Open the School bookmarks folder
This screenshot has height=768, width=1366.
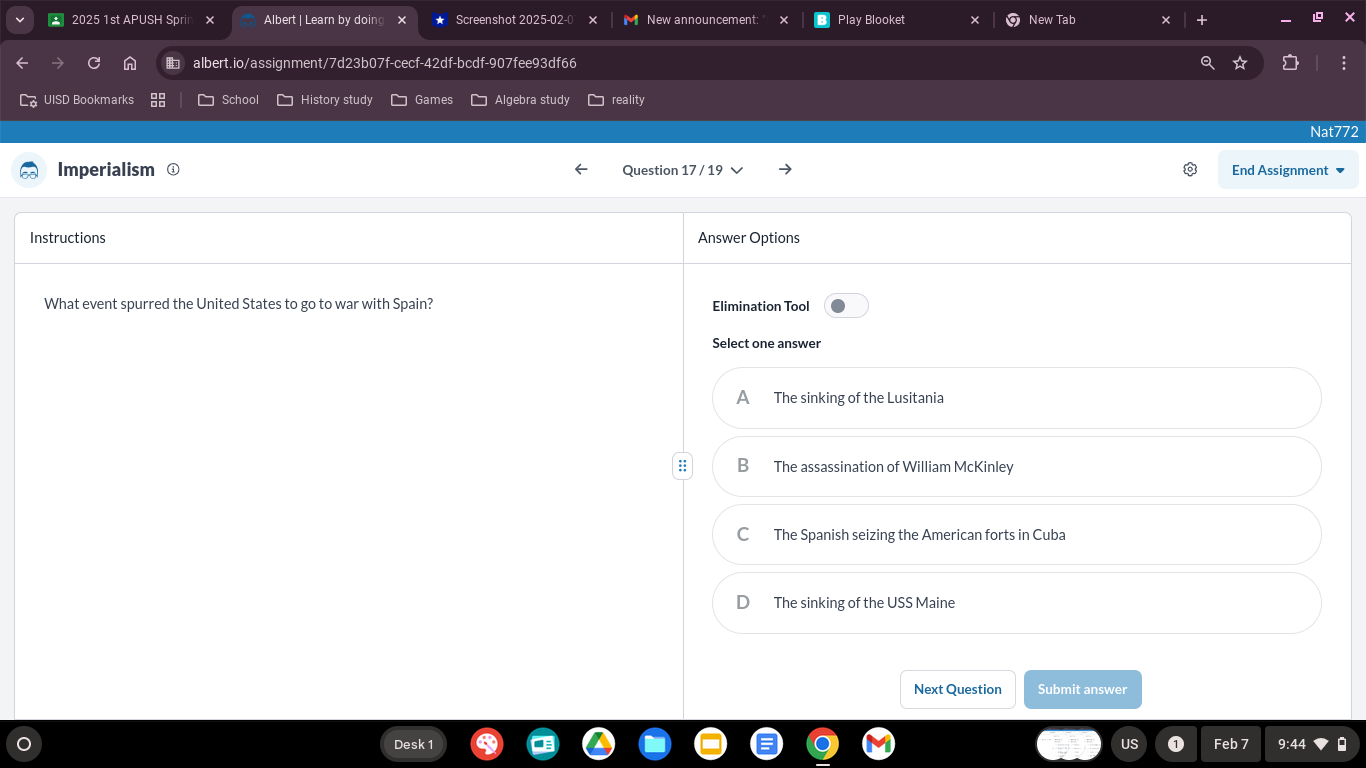[229, 100]
